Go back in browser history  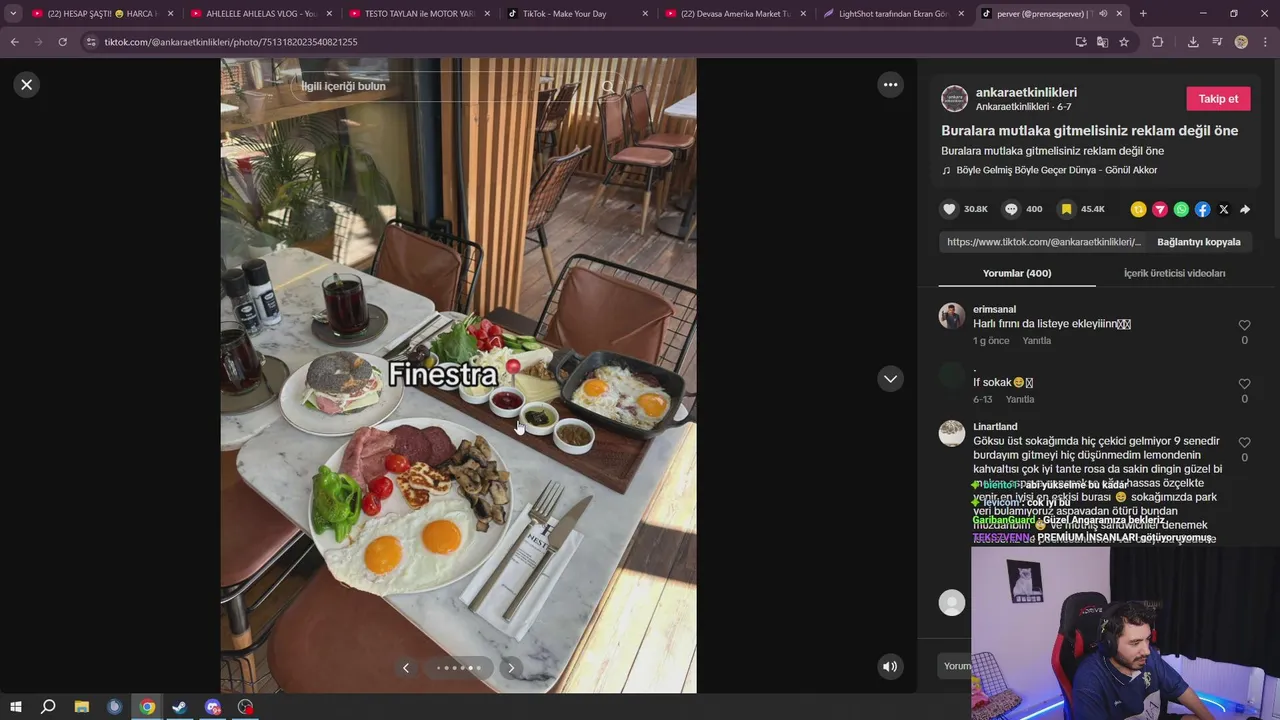[x=14, y=42]
